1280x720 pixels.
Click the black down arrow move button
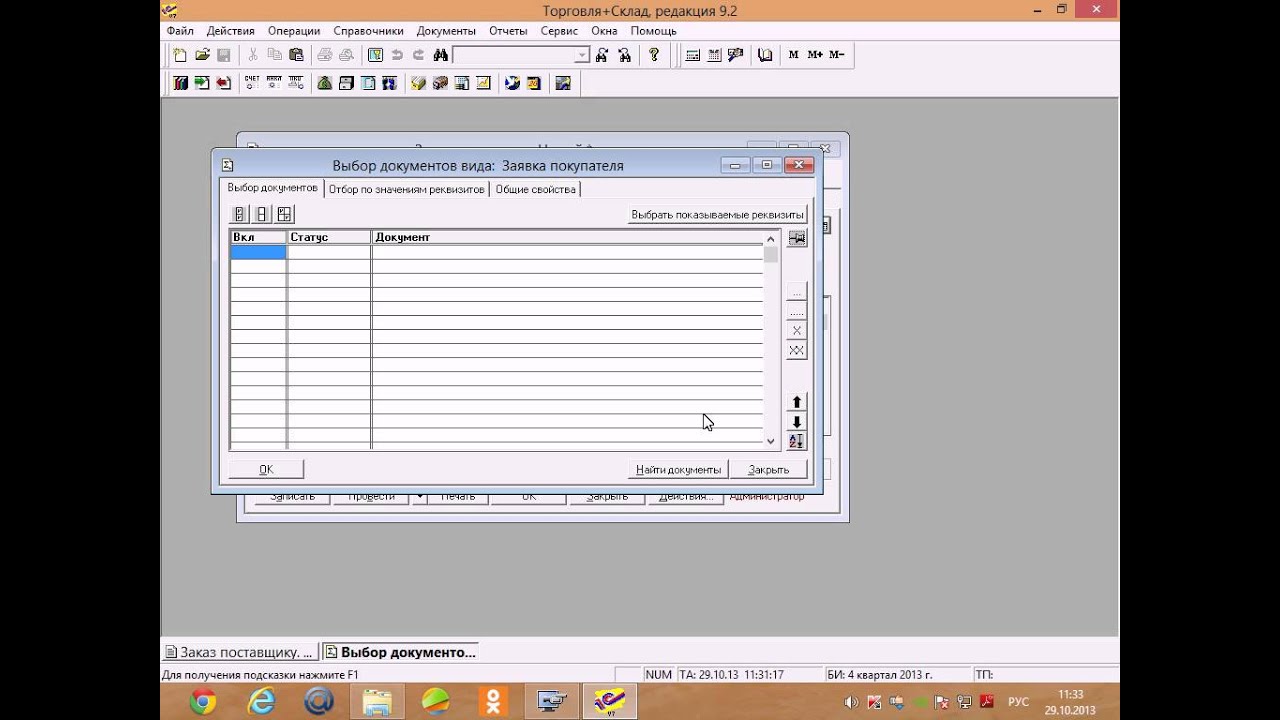point(797,422)
